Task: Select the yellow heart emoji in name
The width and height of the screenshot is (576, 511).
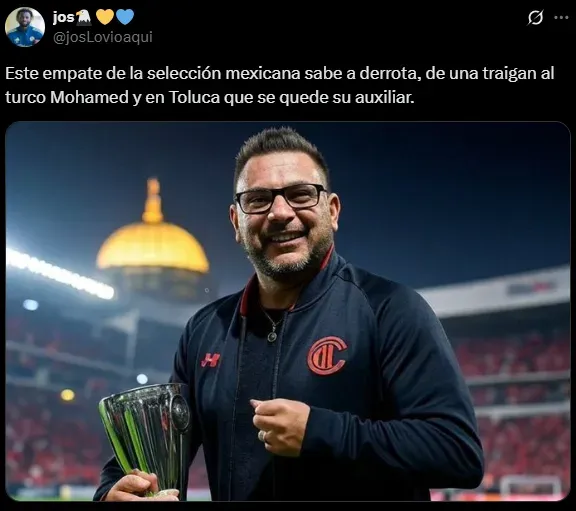Action: coord(105,17)
